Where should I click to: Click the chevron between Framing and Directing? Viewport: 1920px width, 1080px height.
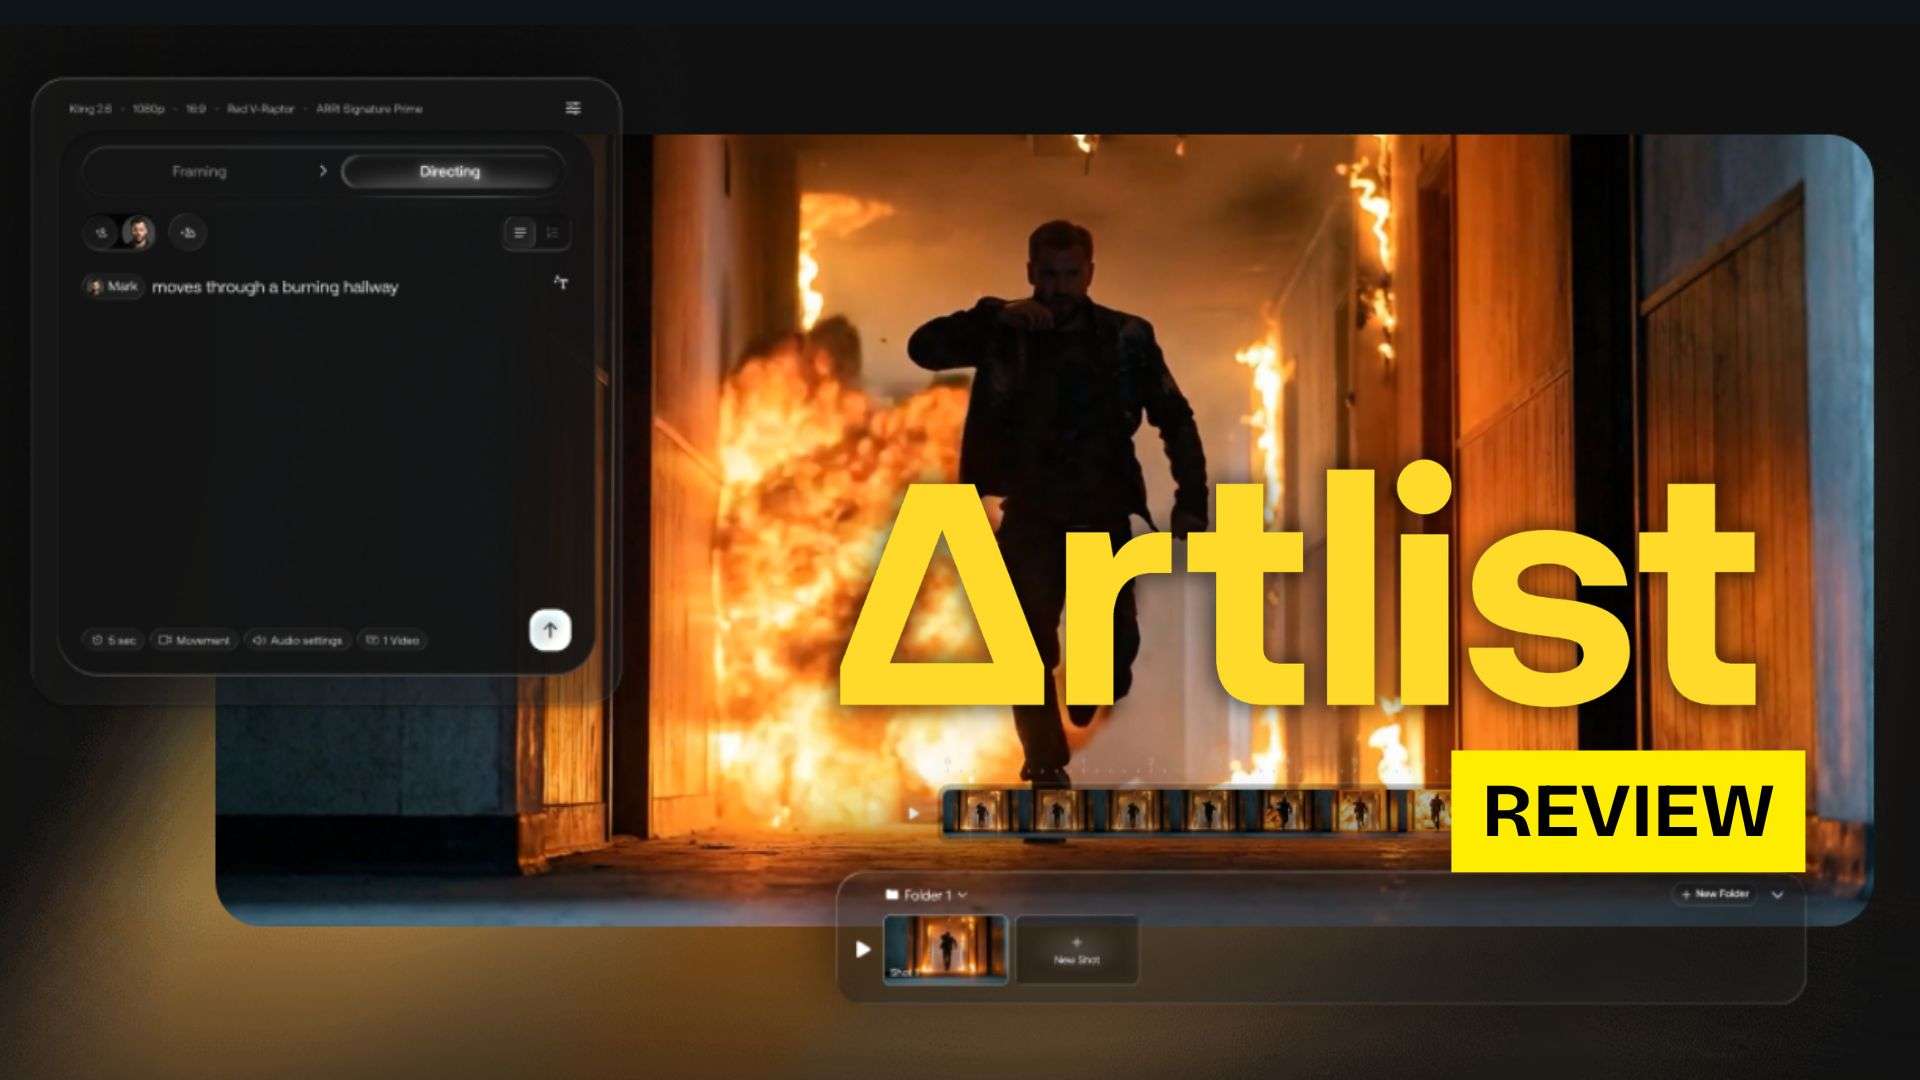[x=323, y=171]
